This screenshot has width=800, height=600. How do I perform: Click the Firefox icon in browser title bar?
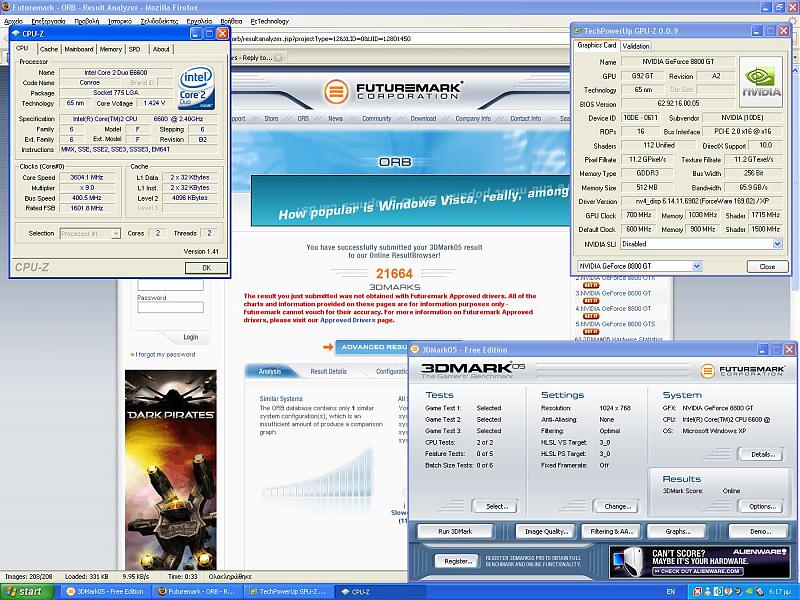coord(6,7)
